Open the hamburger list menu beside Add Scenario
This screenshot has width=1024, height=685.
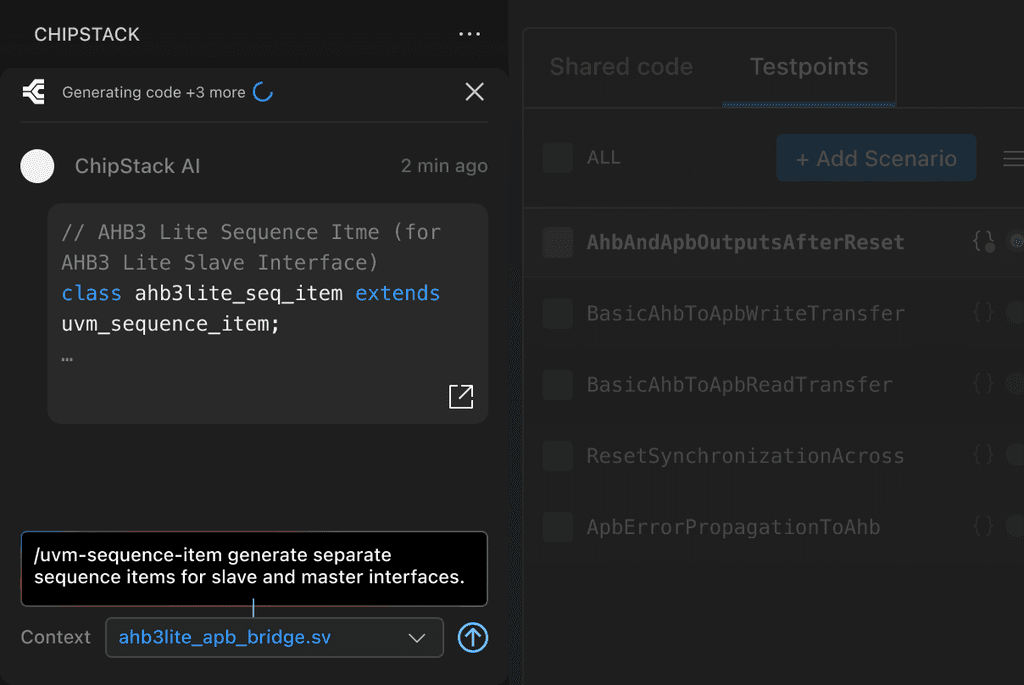point(1013,159)
